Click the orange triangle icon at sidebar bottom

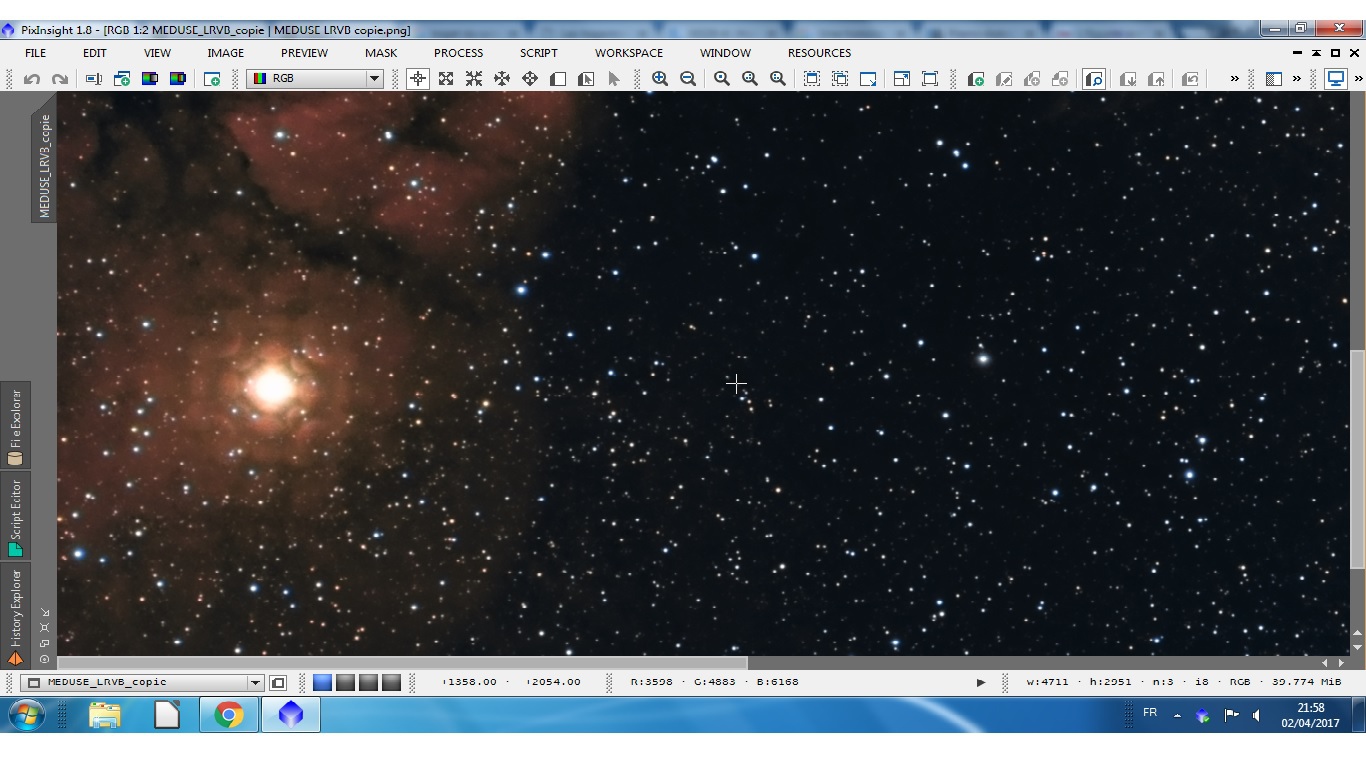coord(15,659)
